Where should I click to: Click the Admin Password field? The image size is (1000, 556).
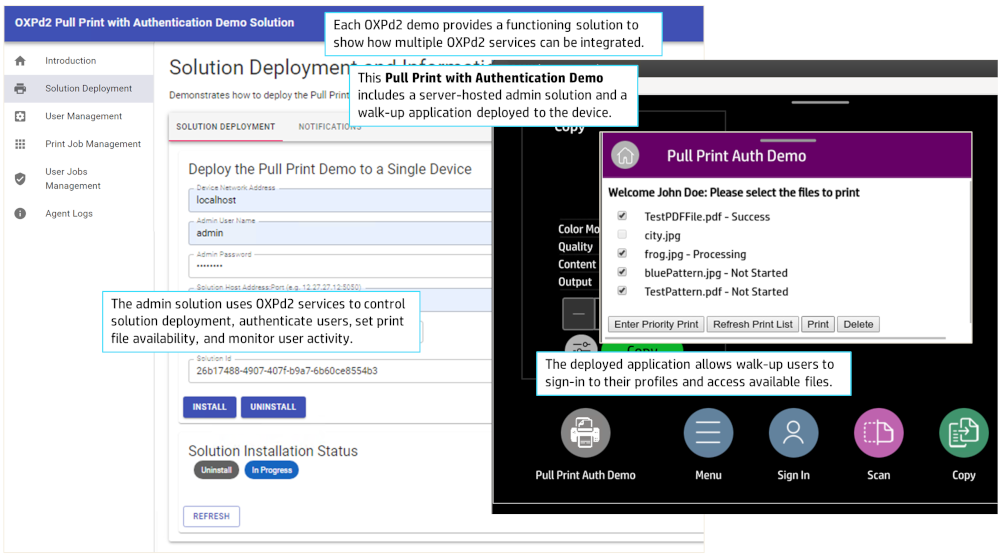[340, 265]
